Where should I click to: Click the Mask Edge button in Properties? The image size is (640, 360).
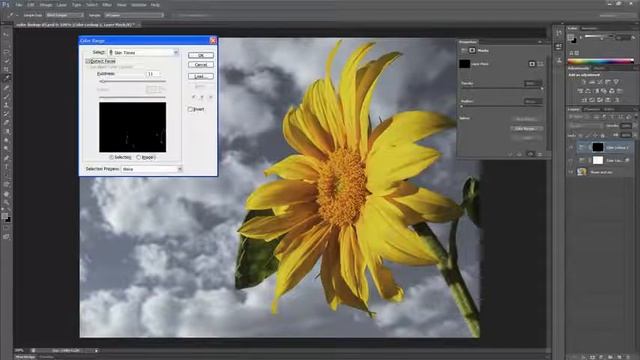tap(526, 119)
